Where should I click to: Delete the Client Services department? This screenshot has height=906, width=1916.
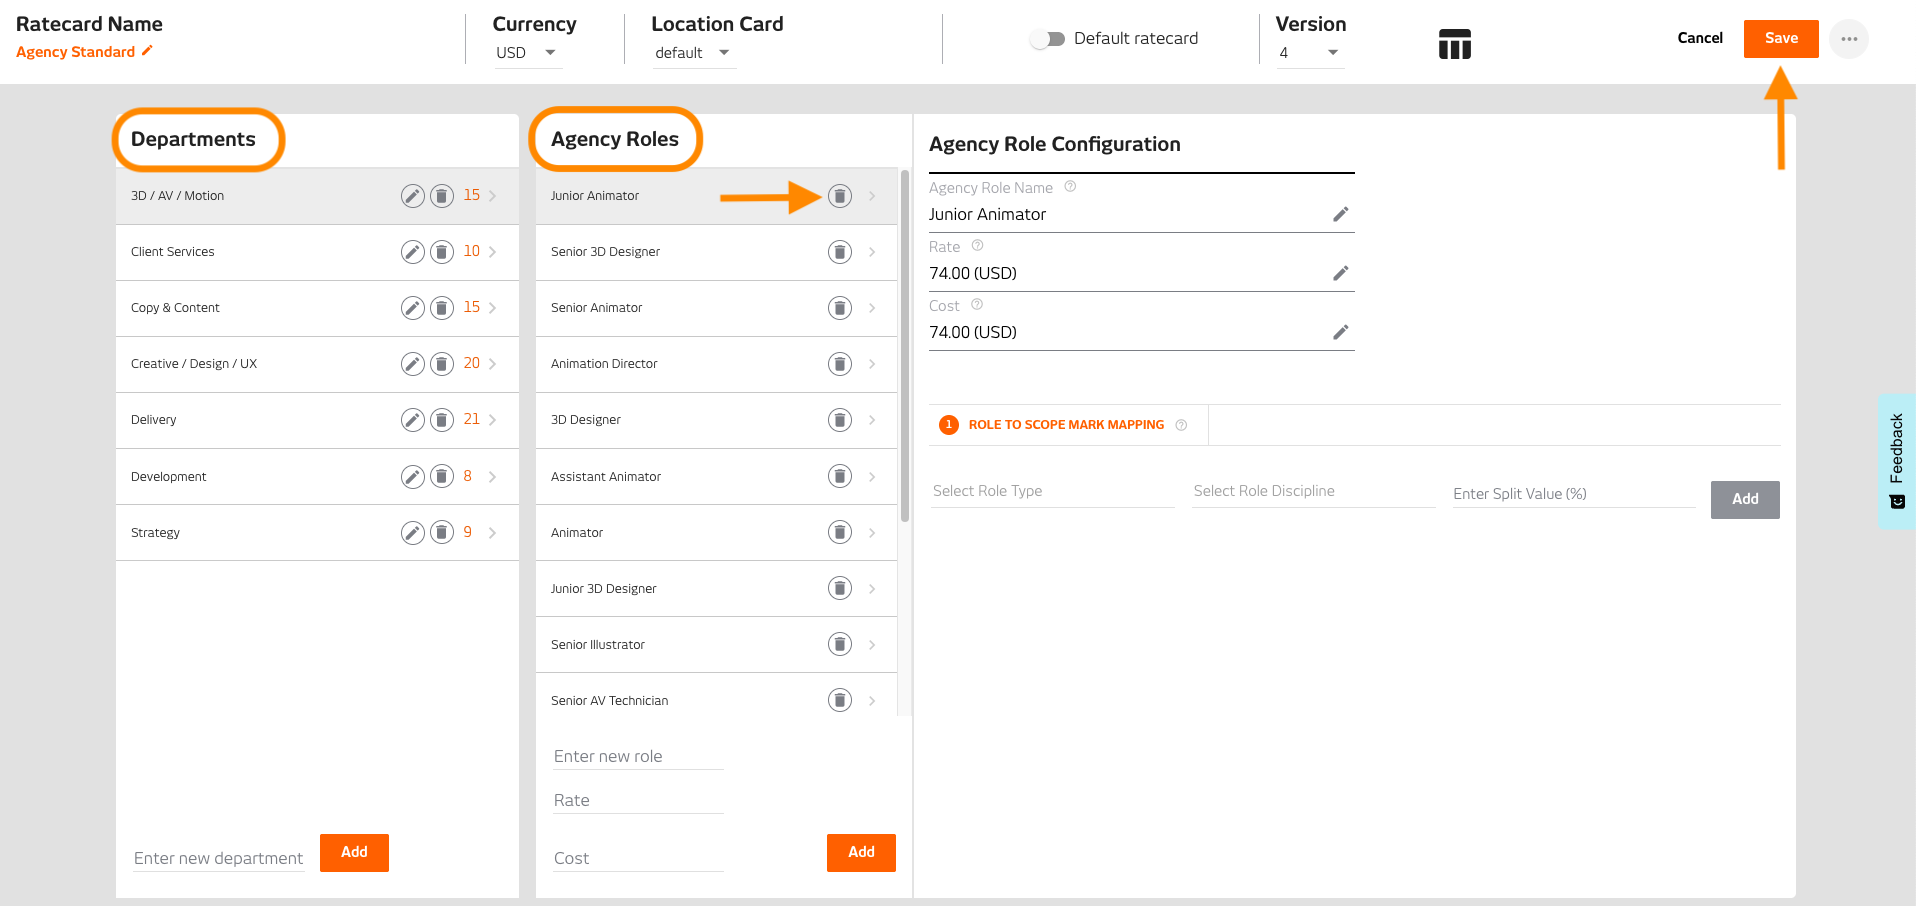pos(442,252)
